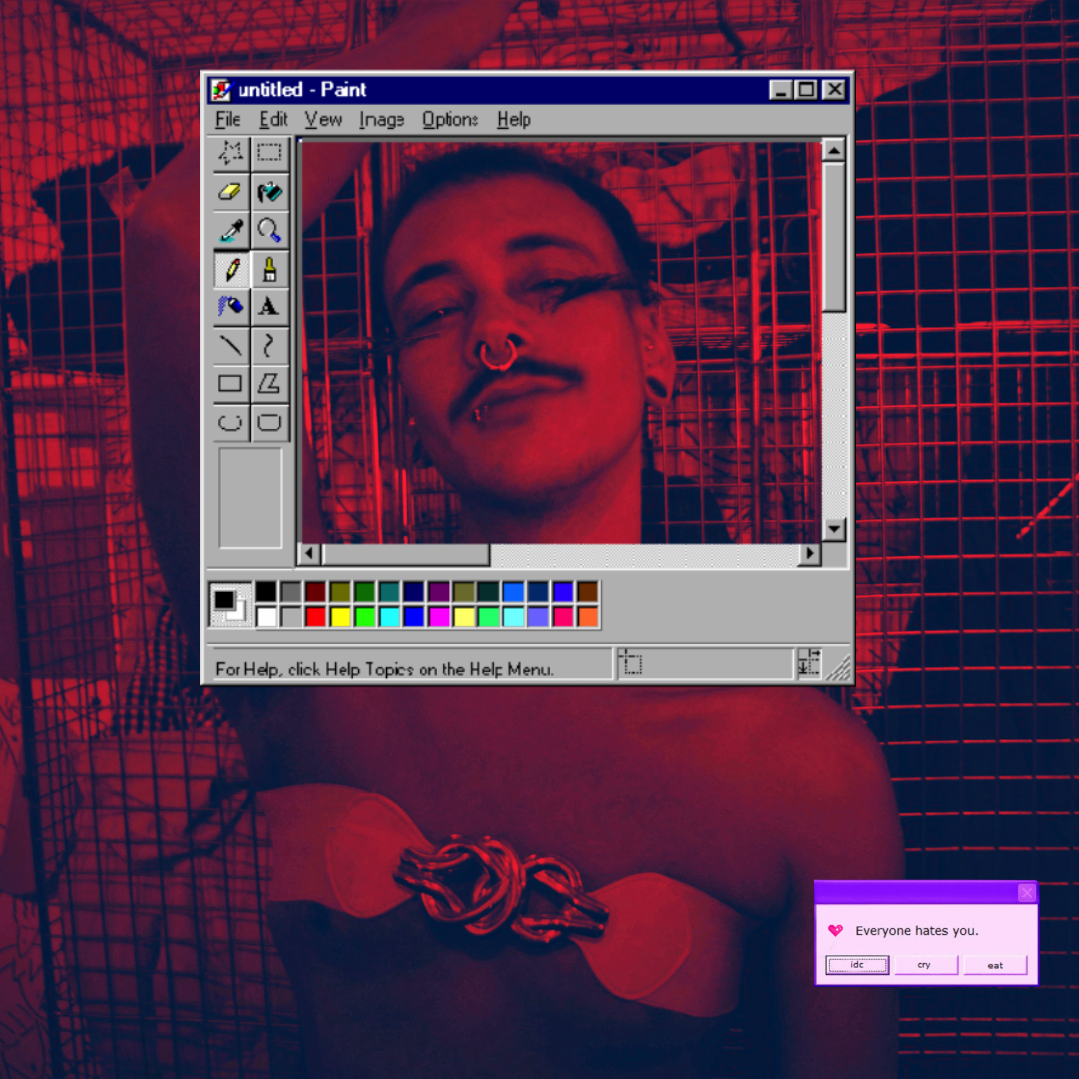Select the rectangular Select tool
Image resolution: width=1079 pixels, height=1079 pixels.
(x=269, y=153)
